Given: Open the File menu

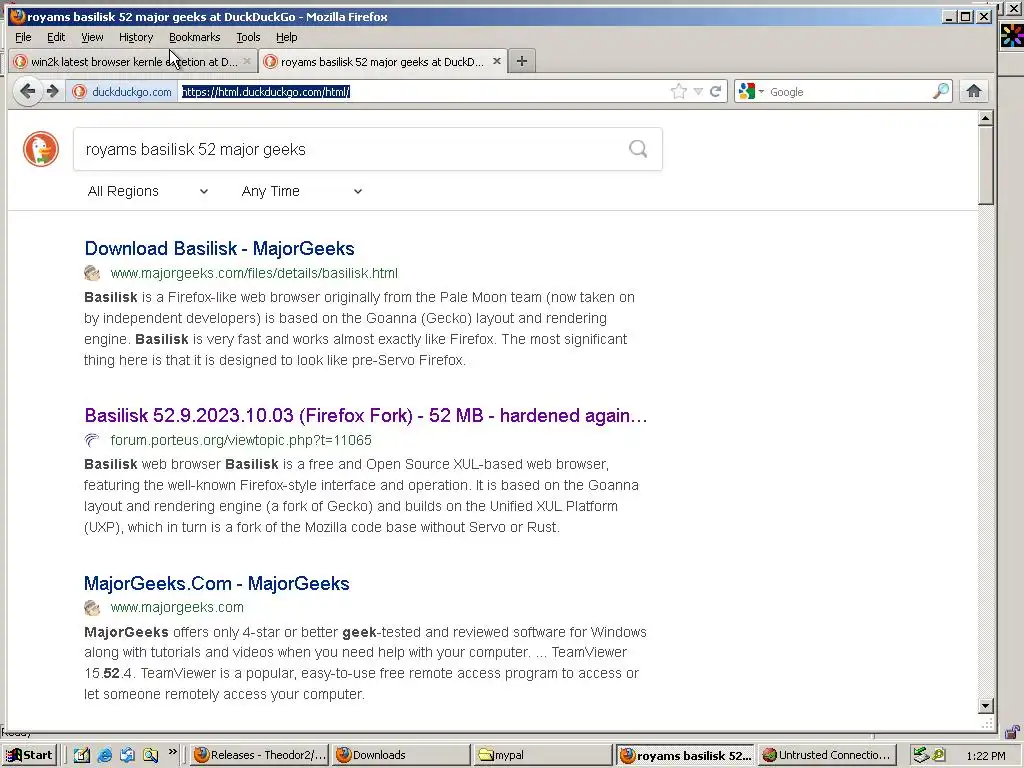Looking at the screenshot, I should 23,37.
